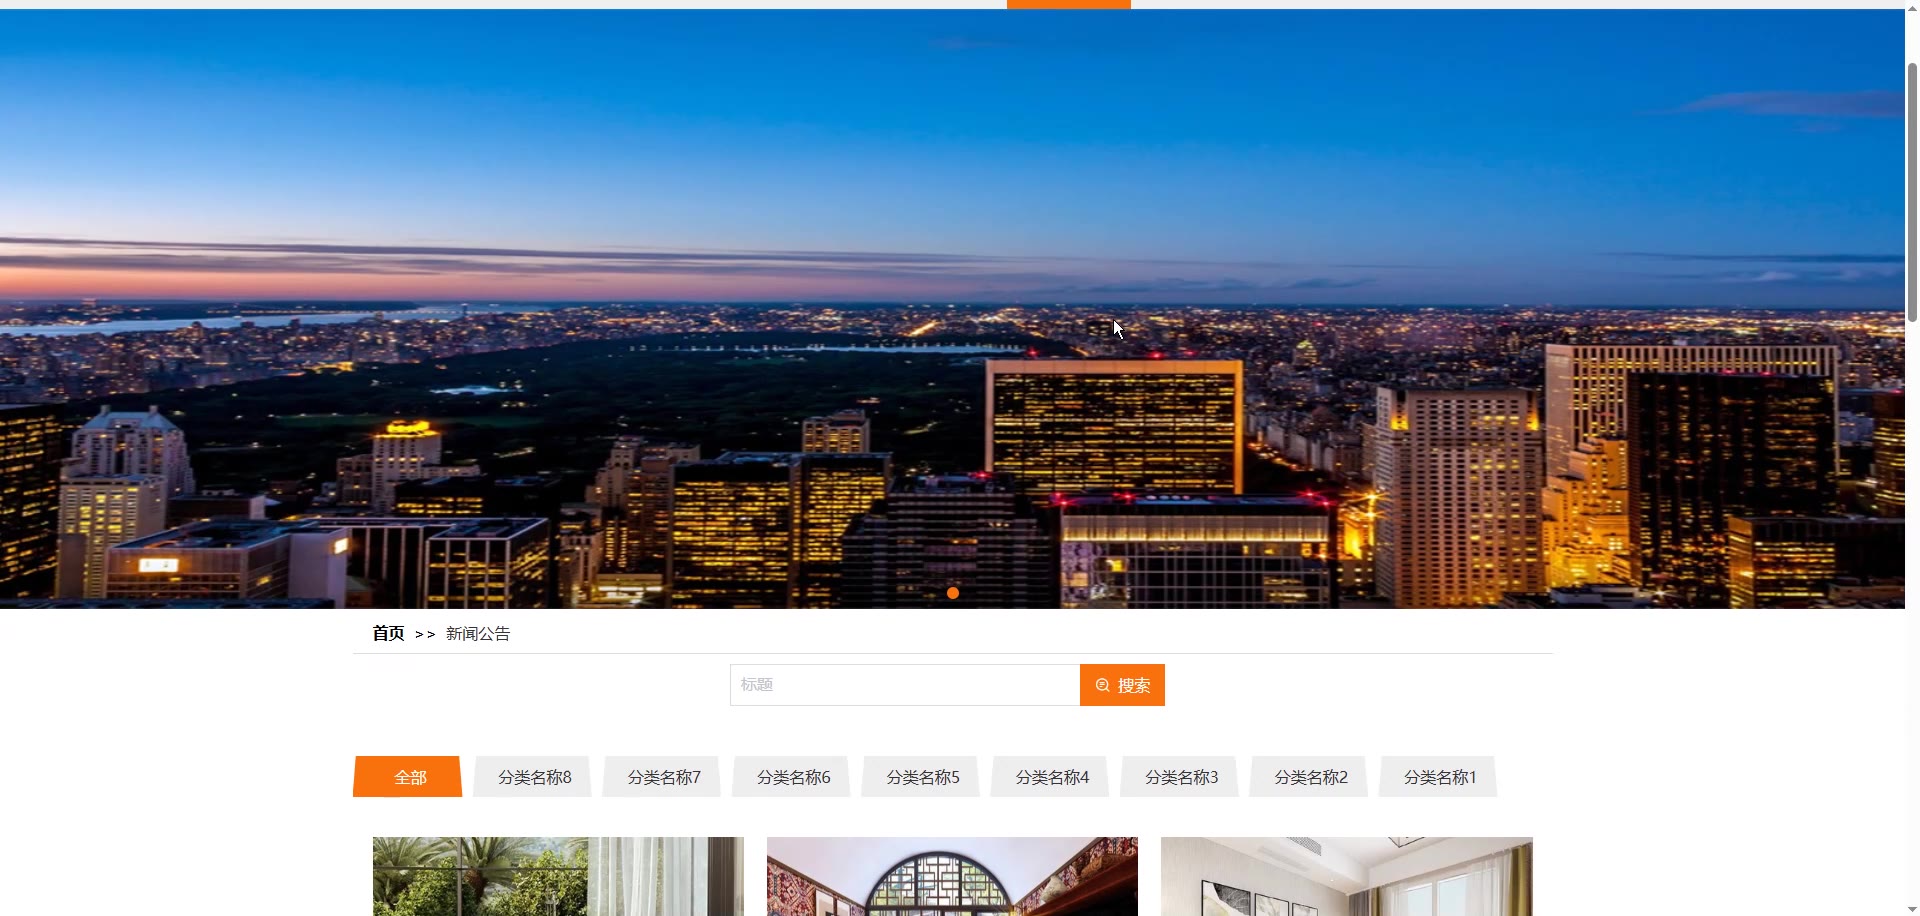Focus the 标题 search input field
The width and height of the screenshot is (1920, 916).
tap(905, 685)
